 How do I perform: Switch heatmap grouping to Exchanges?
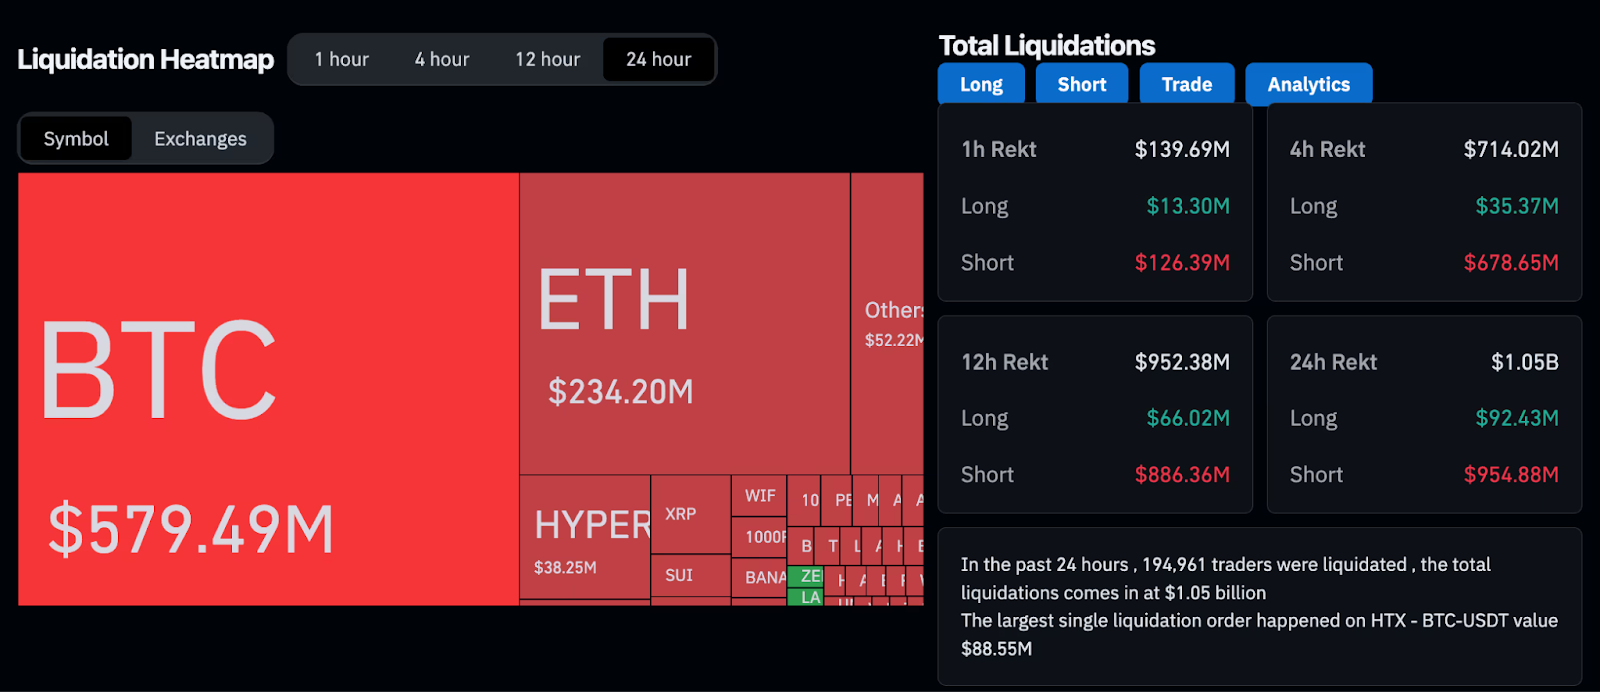tap(200, 139)
